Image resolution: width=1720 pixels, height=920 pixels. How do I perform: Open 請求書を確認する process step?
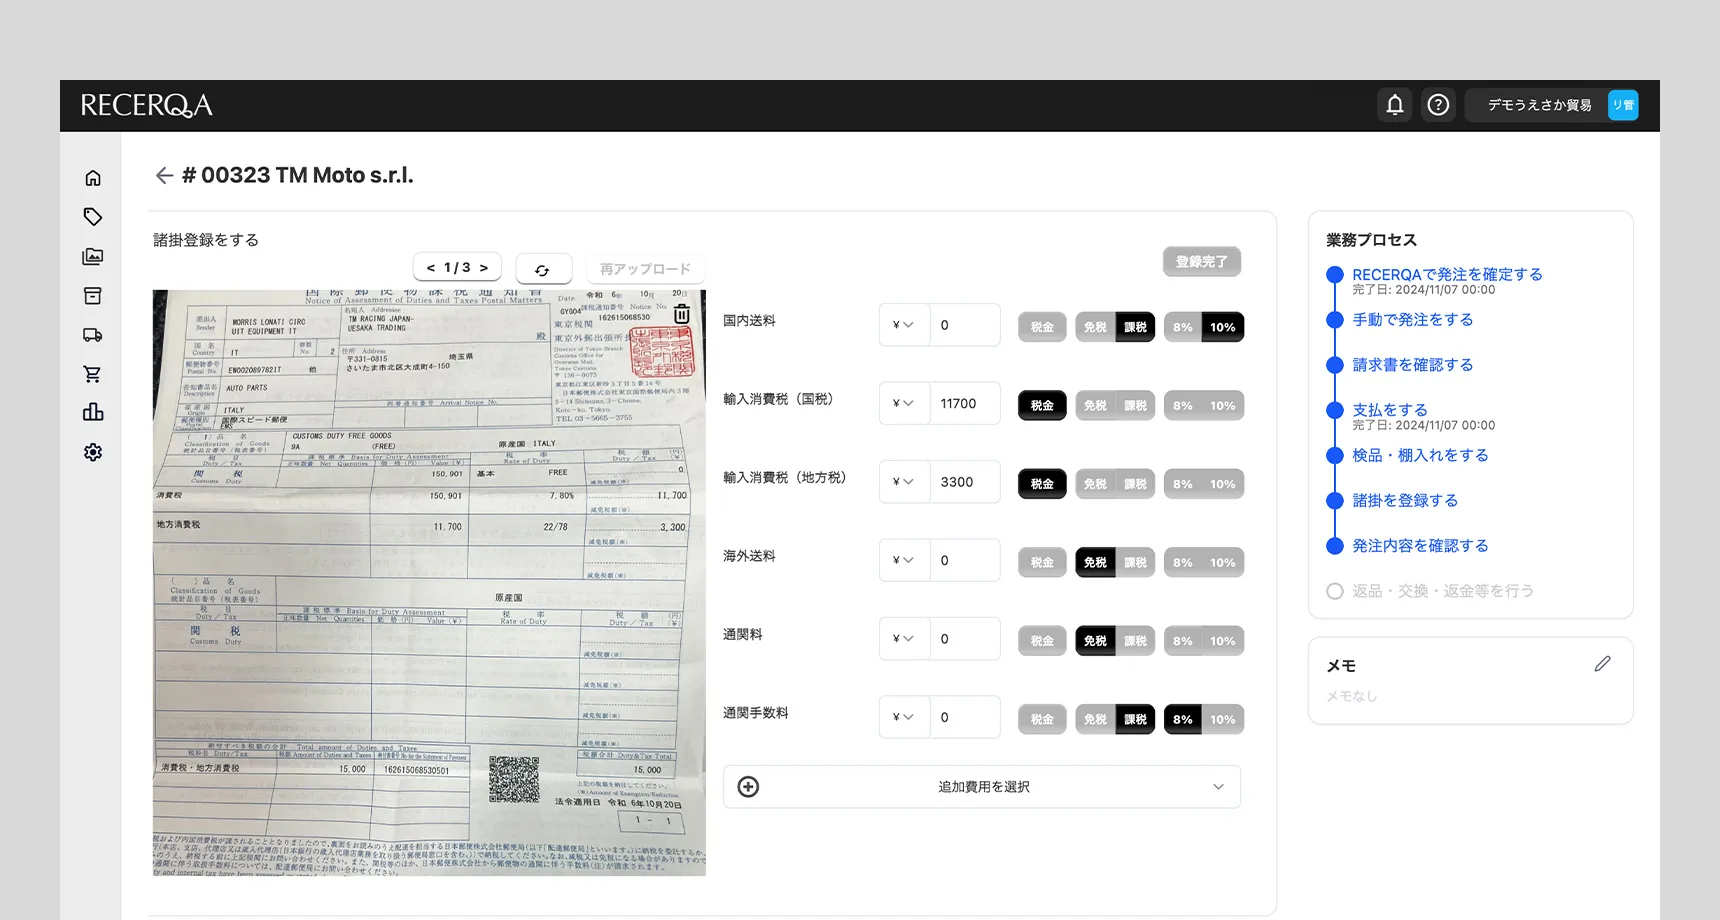(x=1412, y=365)
